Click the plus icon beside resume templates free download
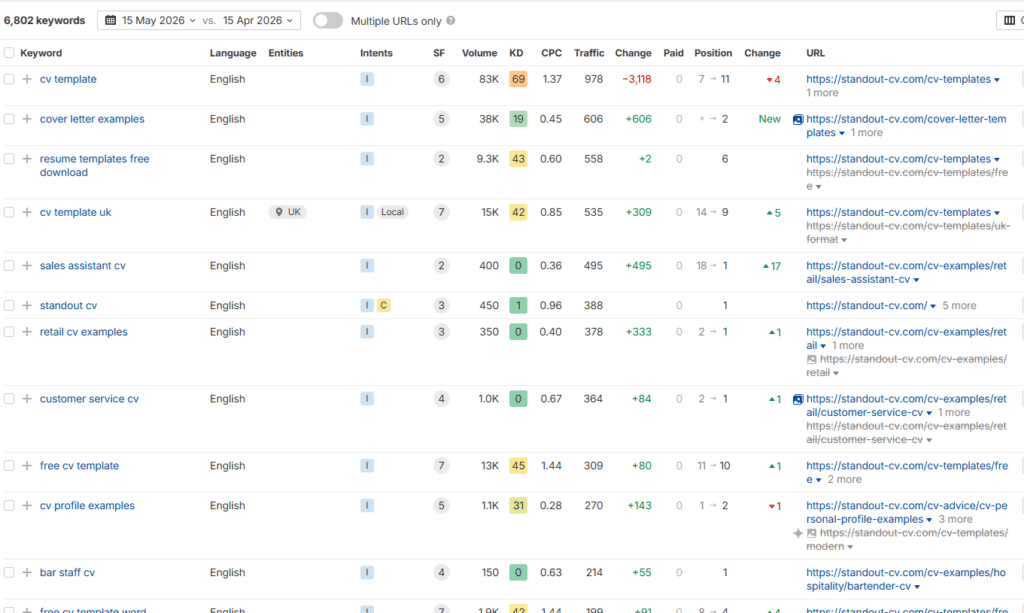 27,159
